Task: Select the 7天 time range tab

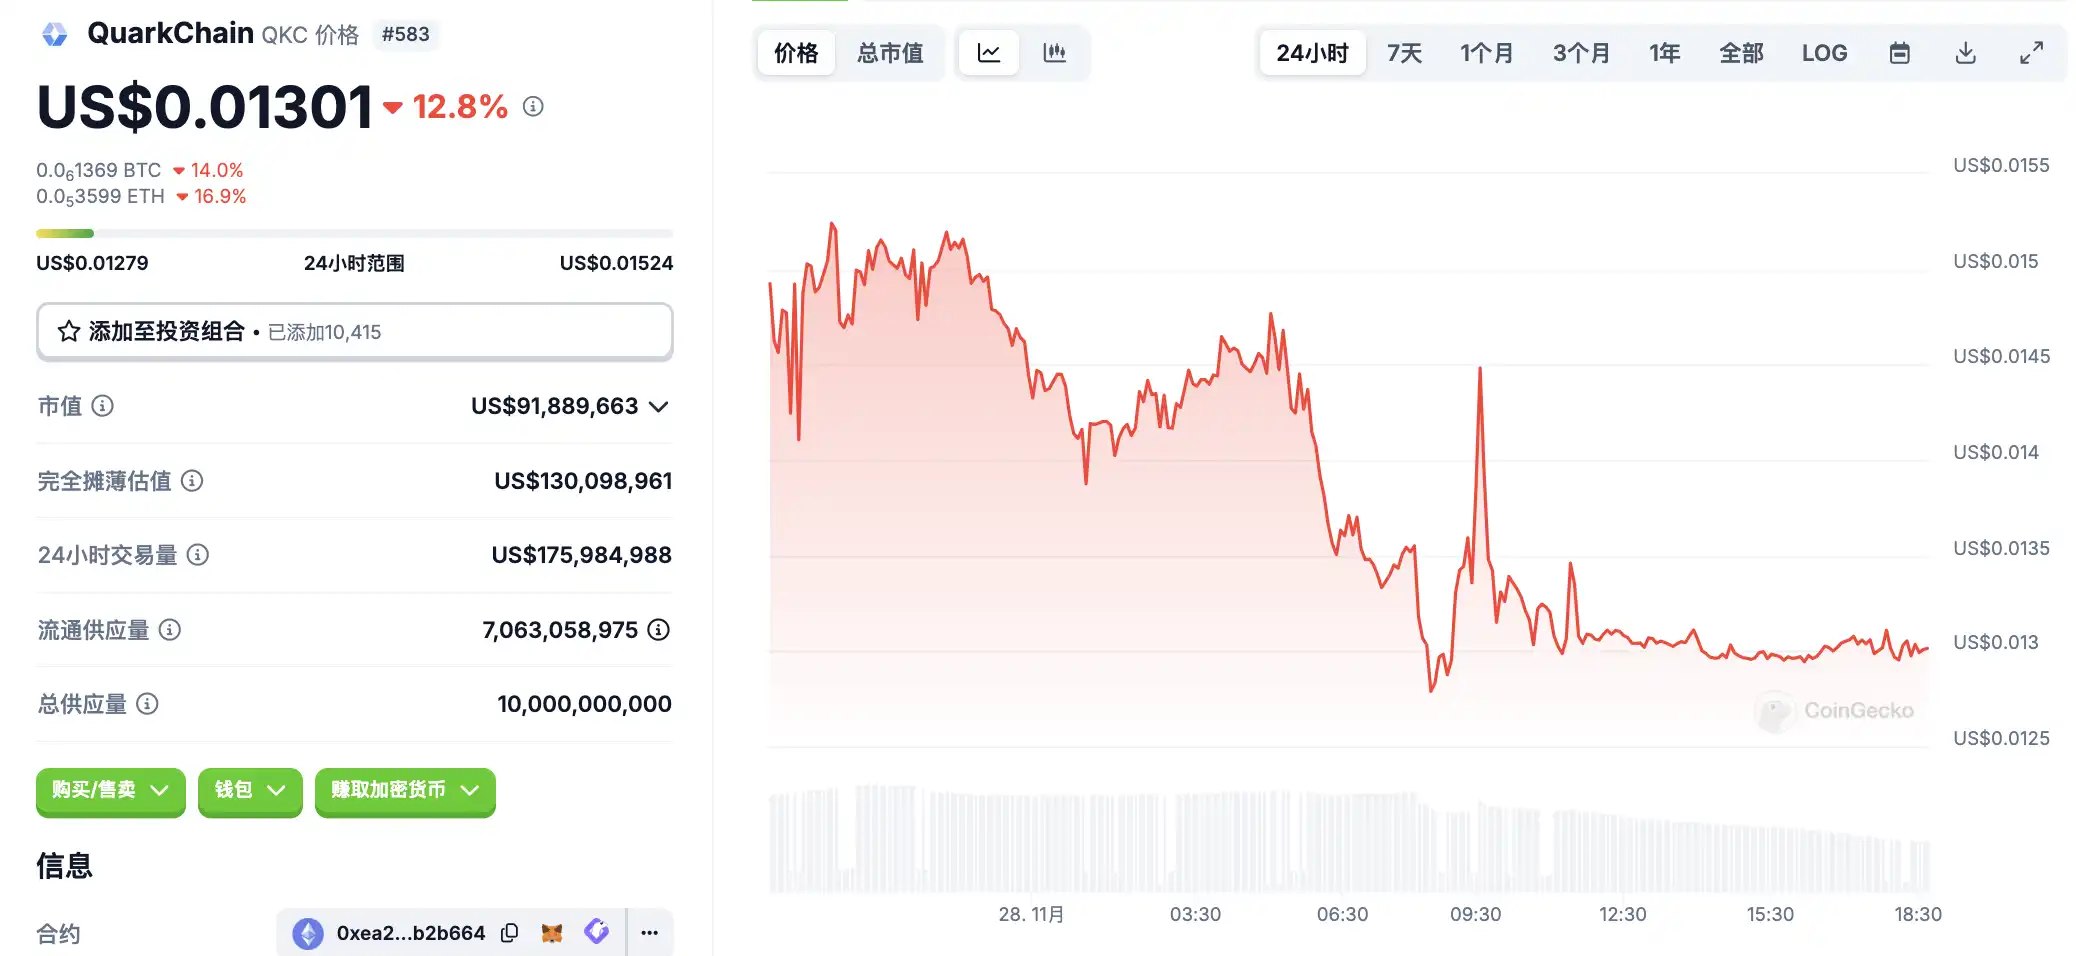Action: (x=1404, y=53)
